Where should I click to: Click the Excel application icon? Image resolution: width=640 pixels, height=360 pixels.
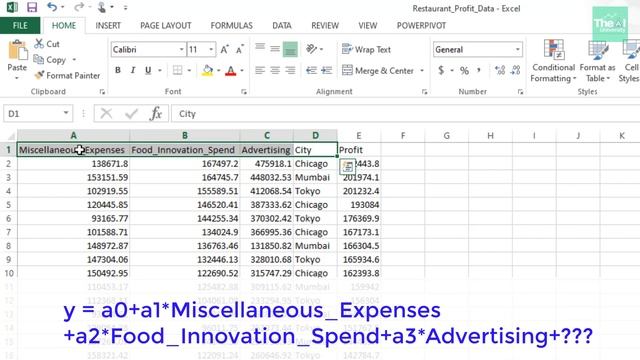coord(12,7)
